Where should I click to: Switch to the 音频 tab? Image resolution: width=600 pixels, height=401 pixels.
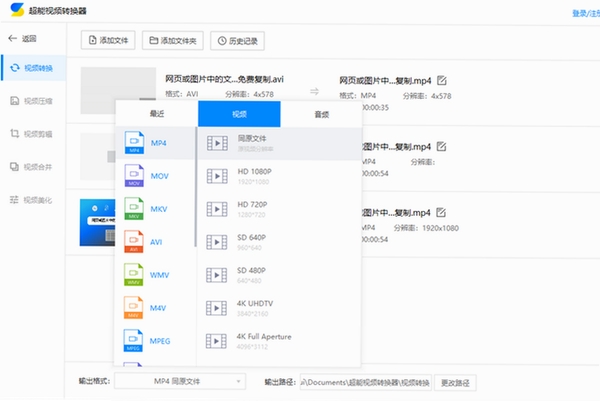tap(321, 114)
